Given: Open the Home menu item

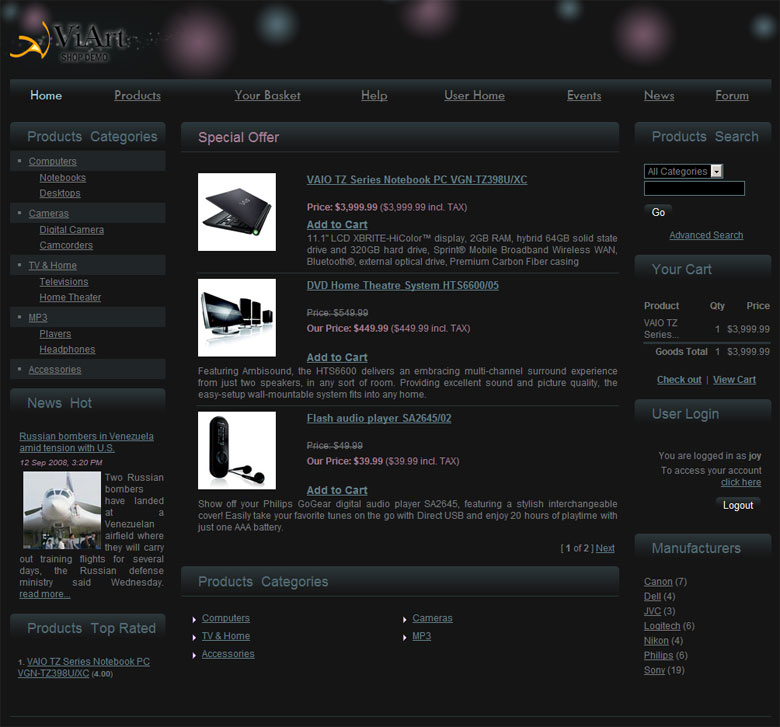Looking at the screenshot, I should [x=46, y=95].
